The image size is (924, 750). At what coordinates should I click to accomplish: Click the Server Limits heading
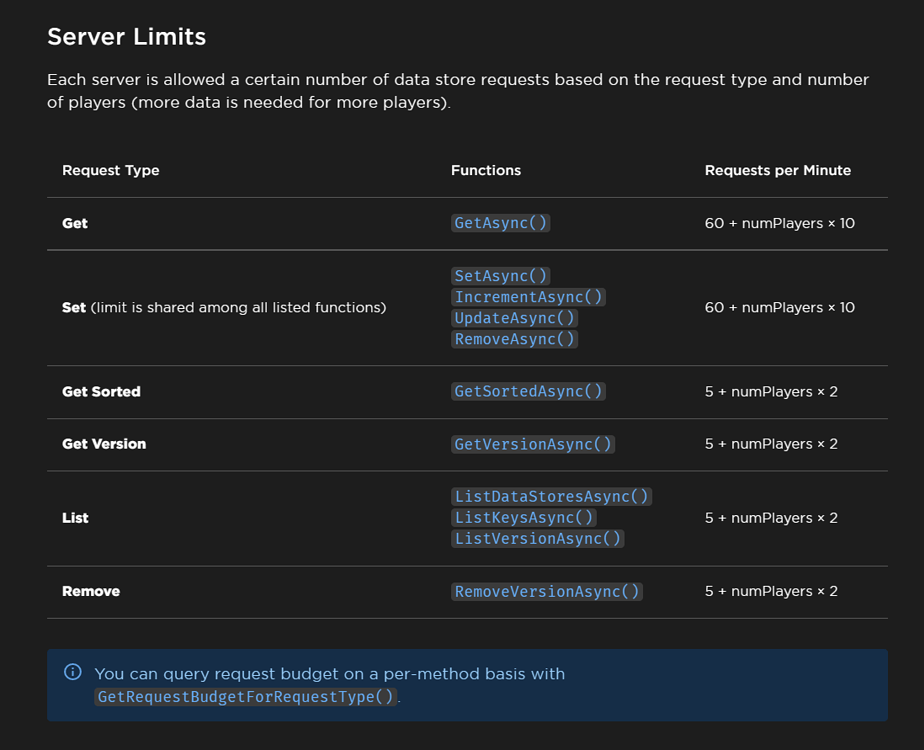click(126, 37)
